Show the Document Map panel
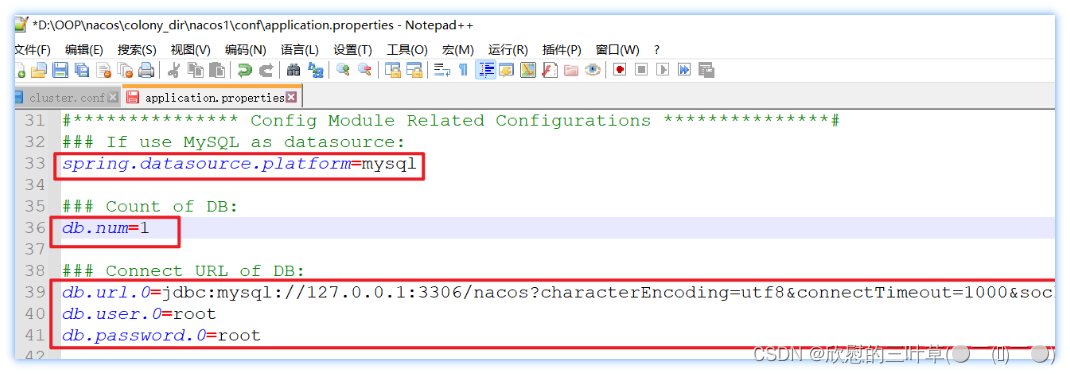This screenshot has width=1070, height=374. point(527,70)
